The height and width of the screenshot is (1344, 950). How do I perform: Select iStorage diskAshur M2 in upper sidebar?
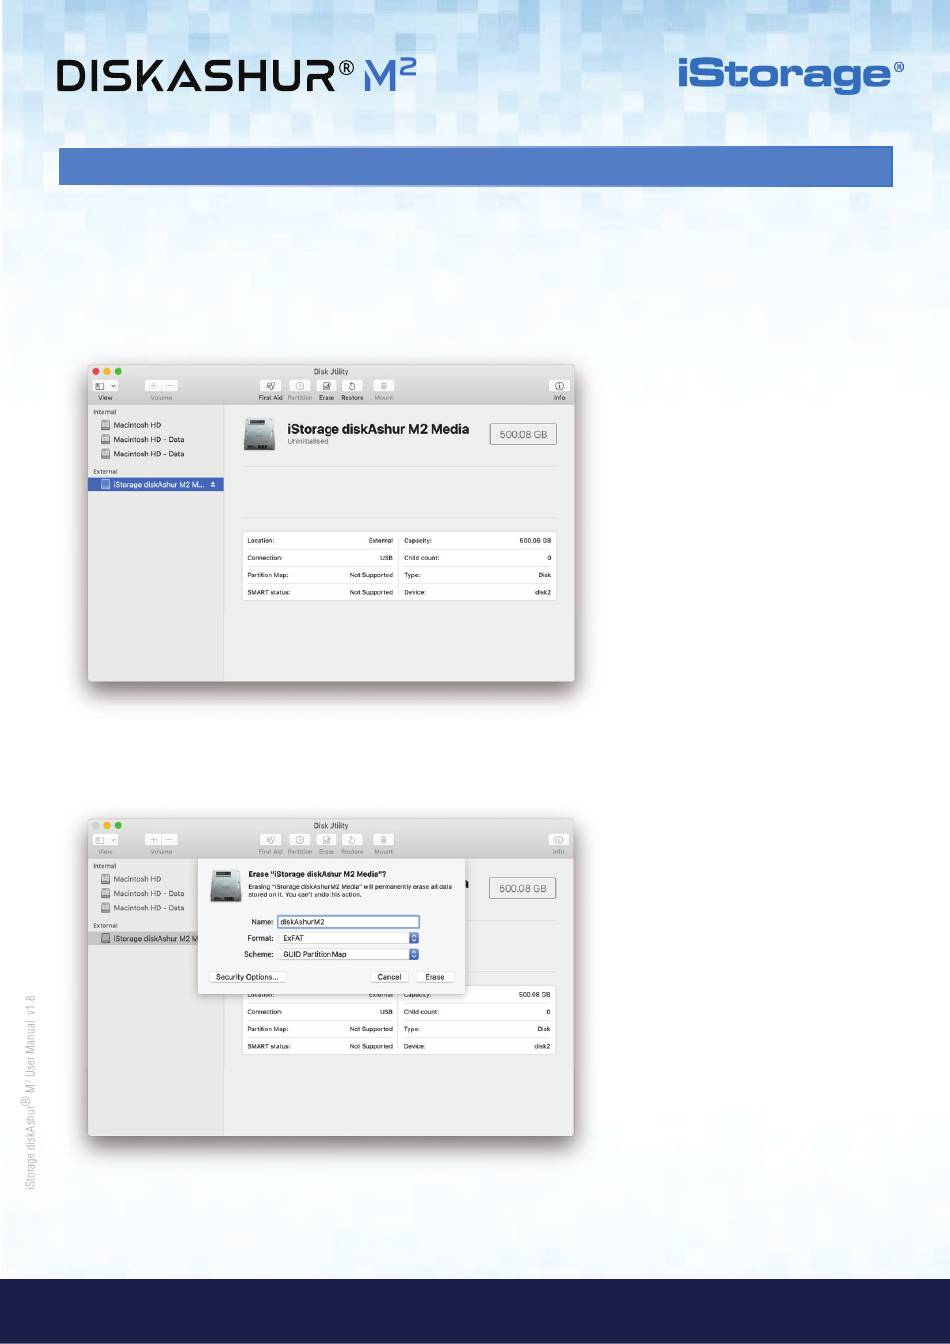(152, 484)
